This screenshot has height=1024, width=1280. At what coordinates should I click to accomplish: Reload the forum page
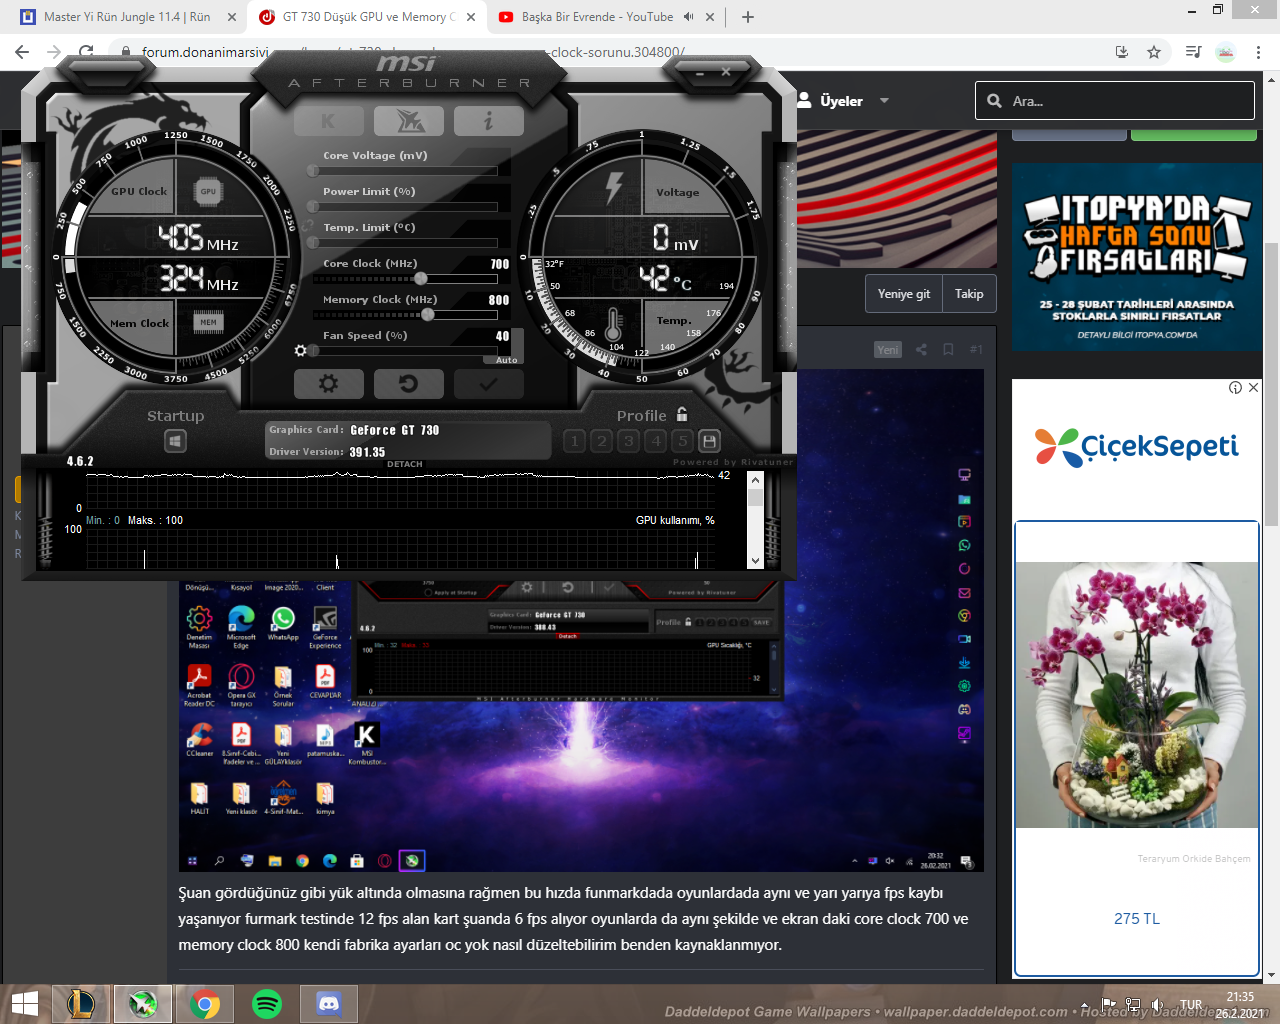pos(86,52)
